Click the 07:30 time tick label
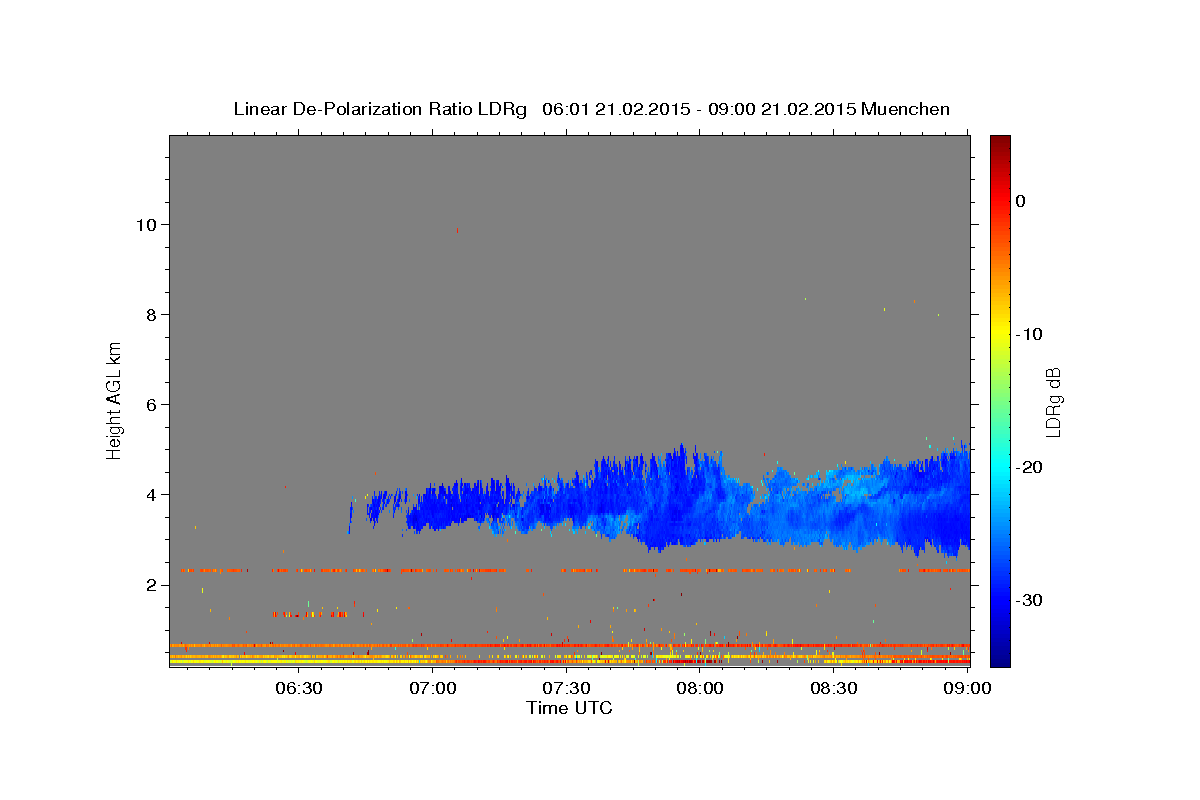Screen dimensions: 1200x800 pyautogui.click(x=566, y=688)
